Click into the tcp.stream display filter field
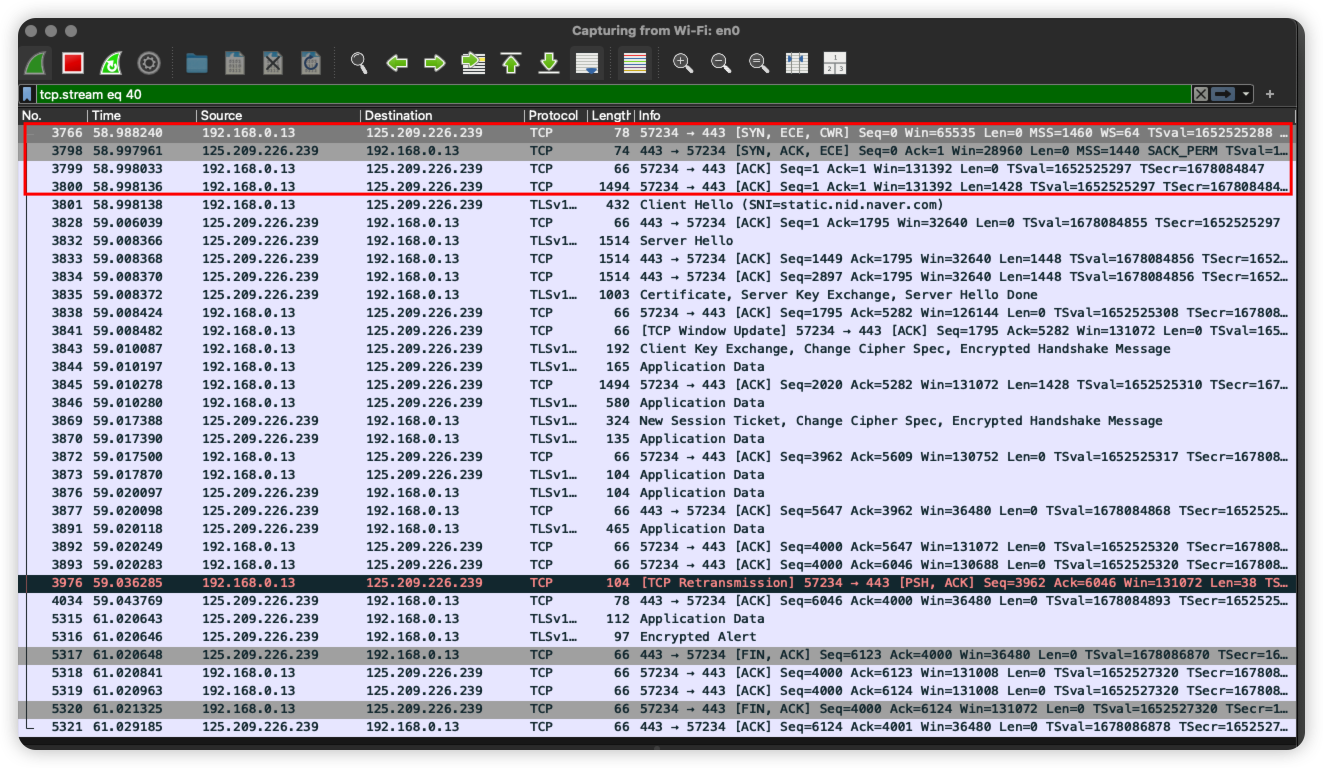This screenshot has width=1323, height=768. 600,94
